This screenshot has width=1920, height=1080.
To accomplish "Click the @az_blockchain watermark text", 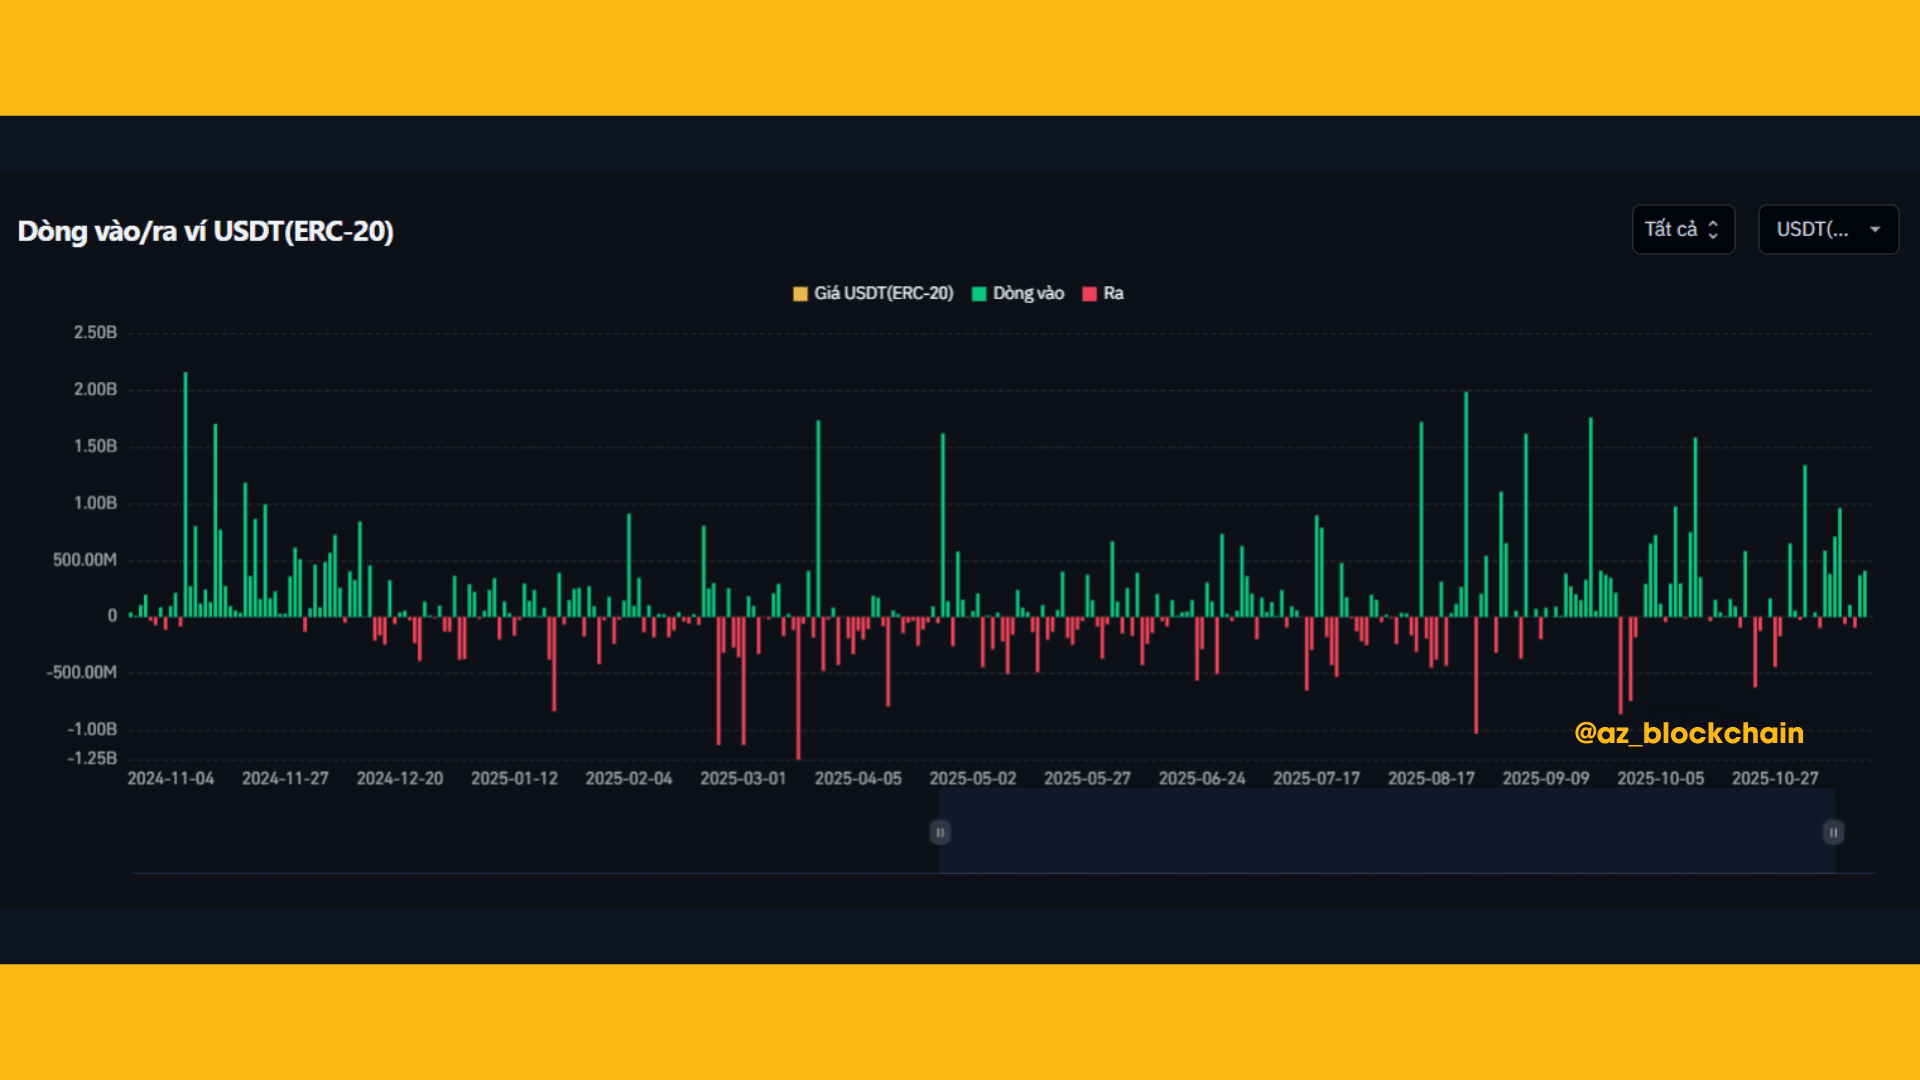I will [1688, 733].
